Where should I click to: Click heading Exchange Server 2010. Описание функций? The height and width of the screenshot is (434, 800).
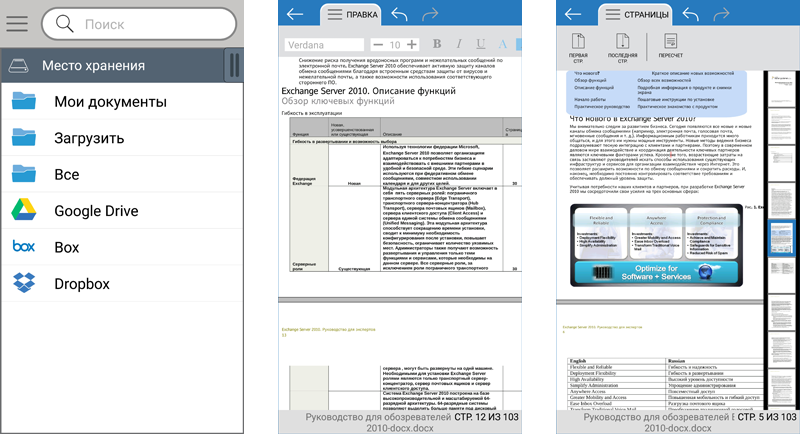(x=368, y=91)
